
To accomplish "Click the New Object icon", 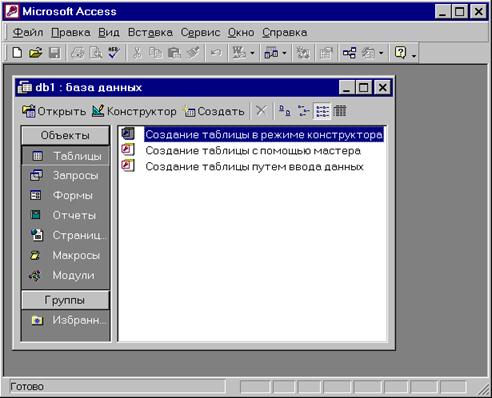I will tap(369, 53).
